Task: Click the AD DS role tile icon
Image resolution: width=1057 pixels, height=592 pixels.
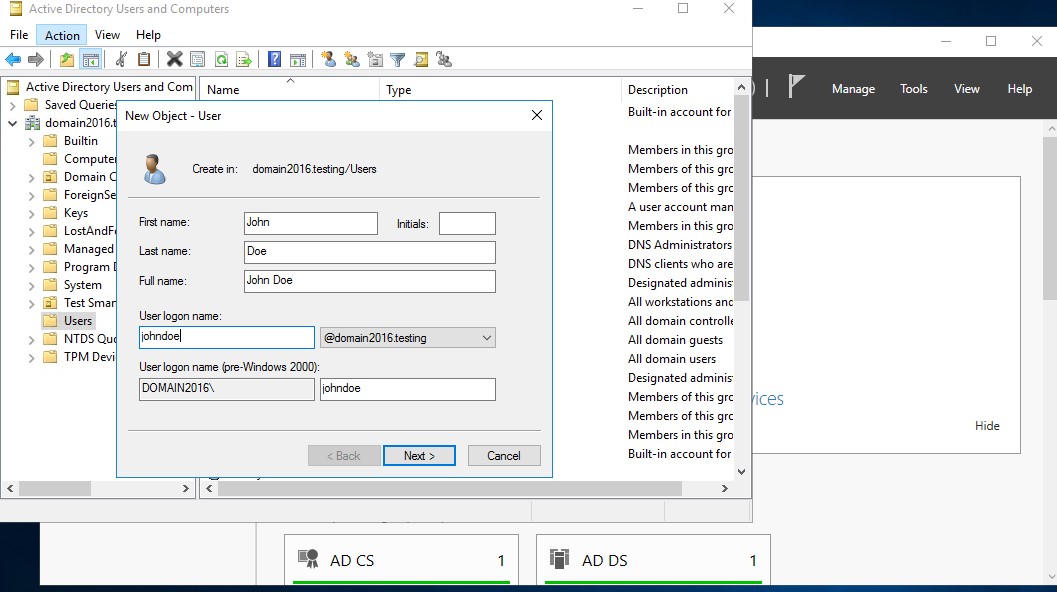Action: tap(560, 559)
